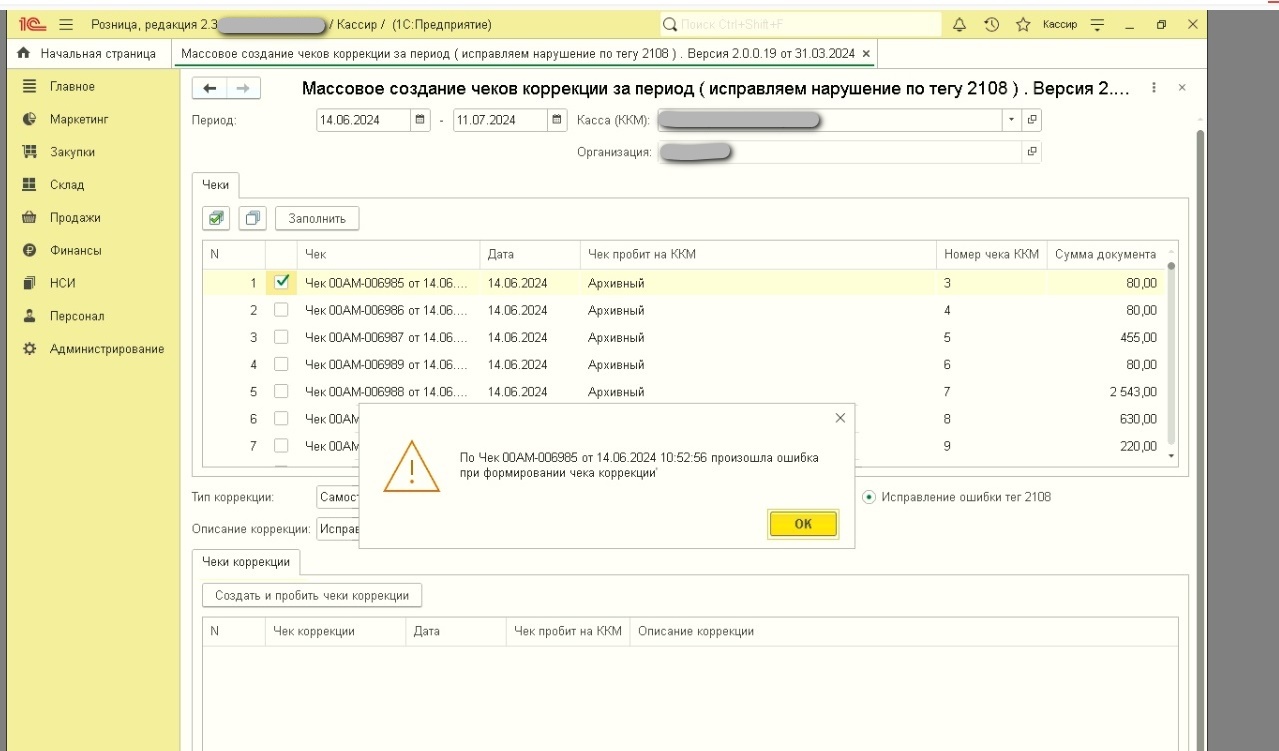Open calendar for period end date
This screenshot has width=1279, height=751.
coord(558,120)
